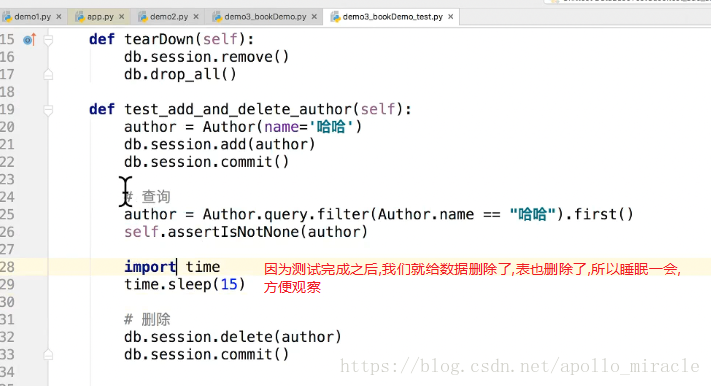Screen dimensions: 711x386
Task: Close the demo2.py tab
Action: click(196, 17)
